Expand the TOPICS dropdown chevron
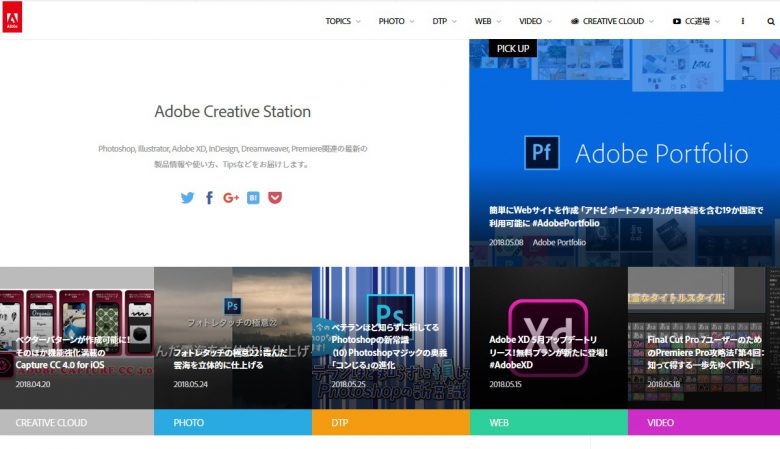 click(358, 21)
